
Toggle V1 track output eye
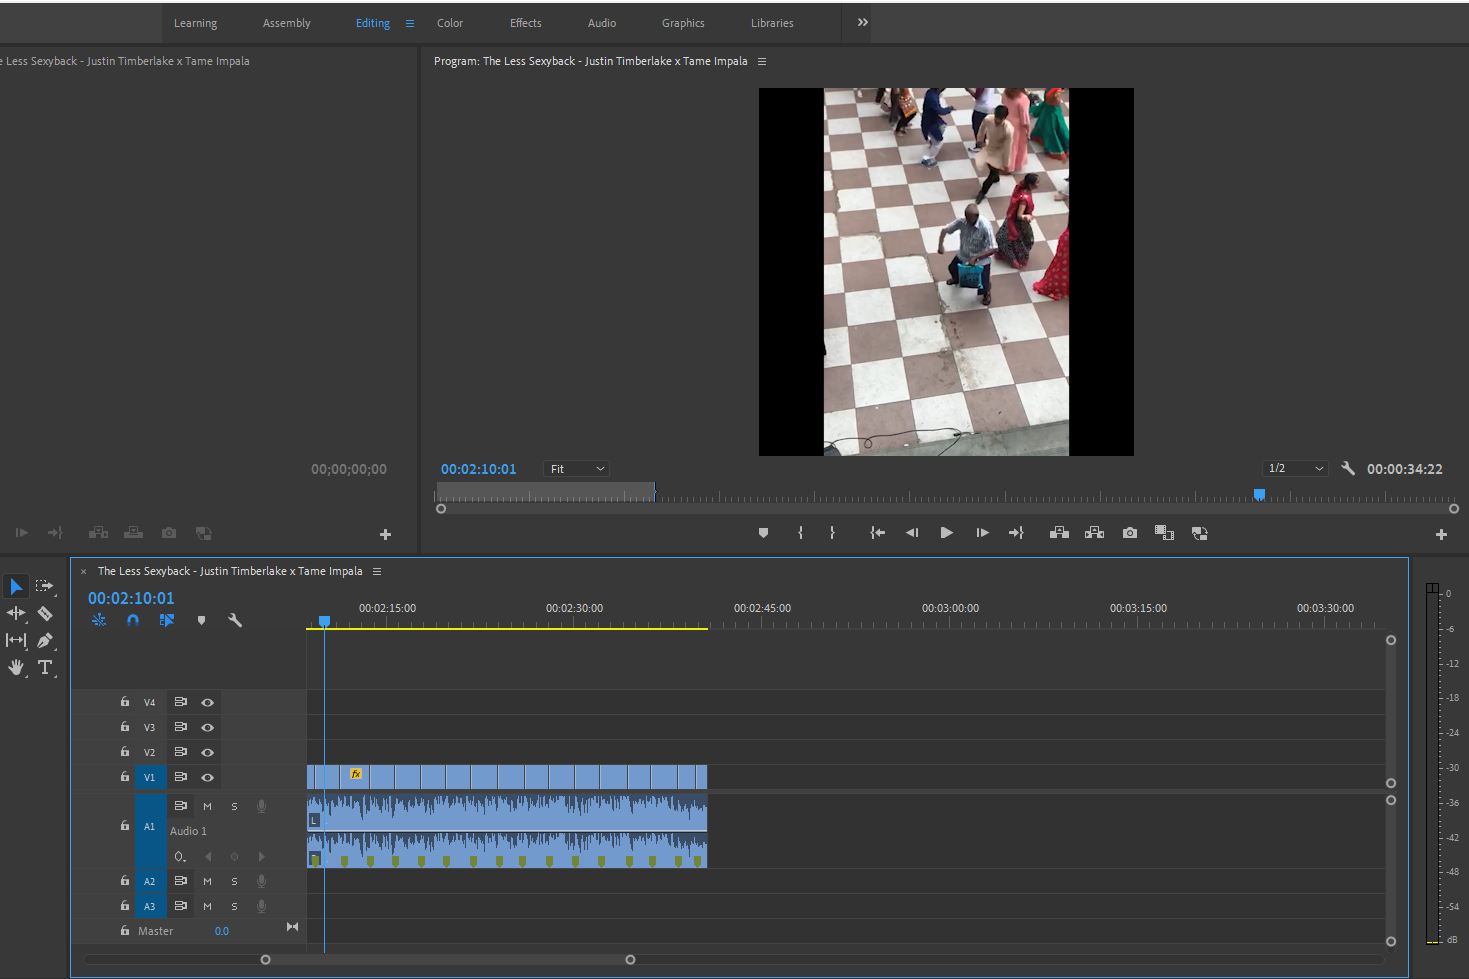click(x=207, y=777)
